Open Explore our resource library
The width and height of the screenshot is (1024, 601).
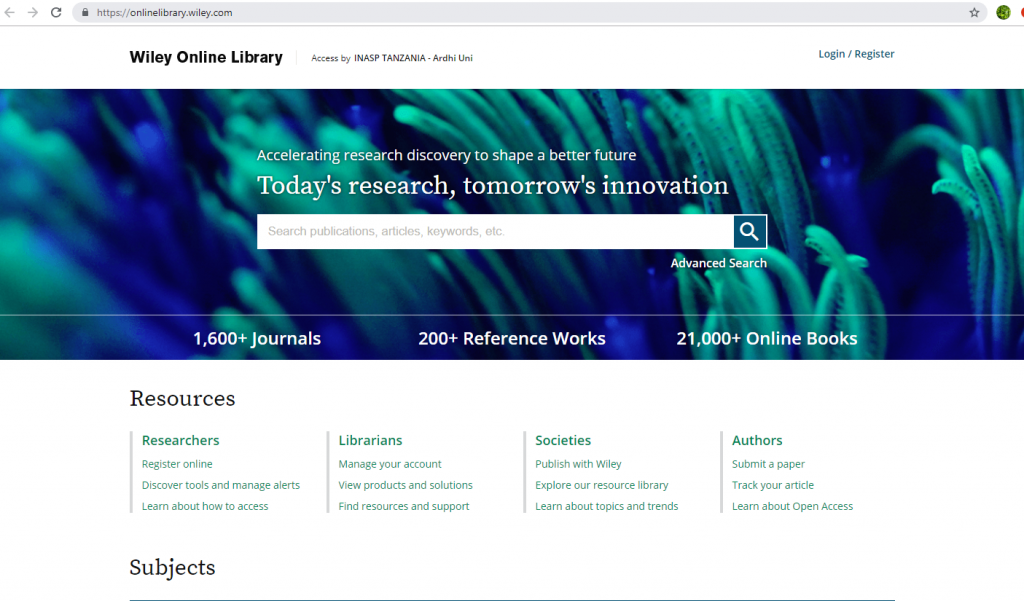601,485
